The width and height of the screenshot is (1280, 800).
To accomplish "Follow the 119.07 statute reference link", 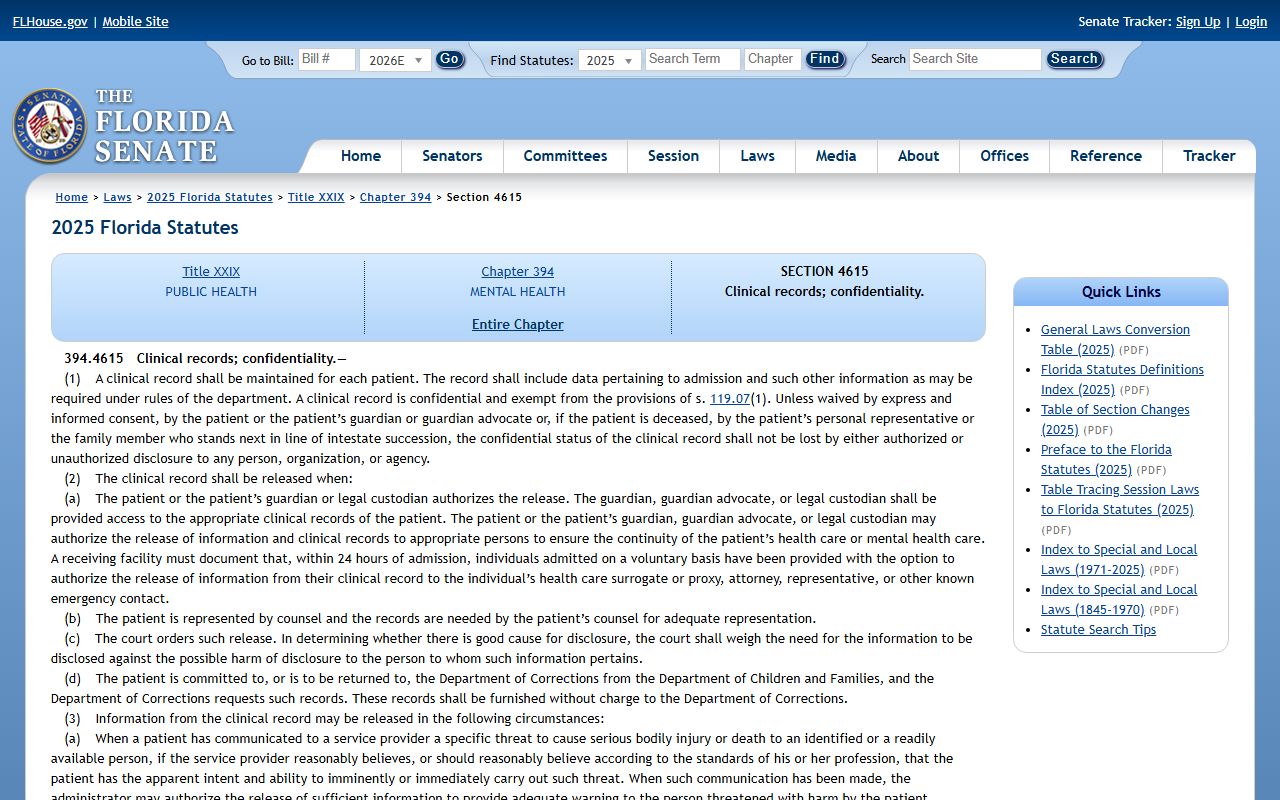I will click(x=730, y=398).
